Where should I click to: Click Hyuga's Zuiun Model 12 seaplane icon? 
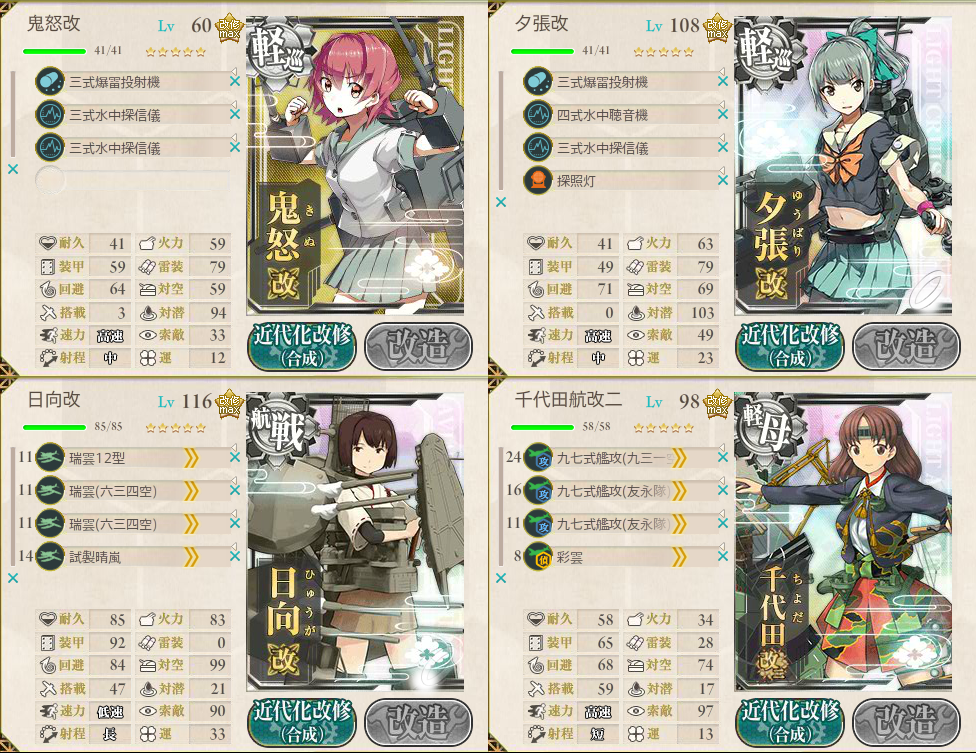click(x=50, y=458)
